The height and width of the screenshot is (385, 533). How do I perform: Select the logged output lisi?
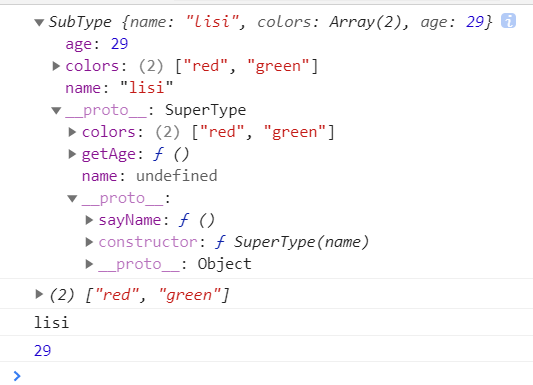click(x=51, y=322)
